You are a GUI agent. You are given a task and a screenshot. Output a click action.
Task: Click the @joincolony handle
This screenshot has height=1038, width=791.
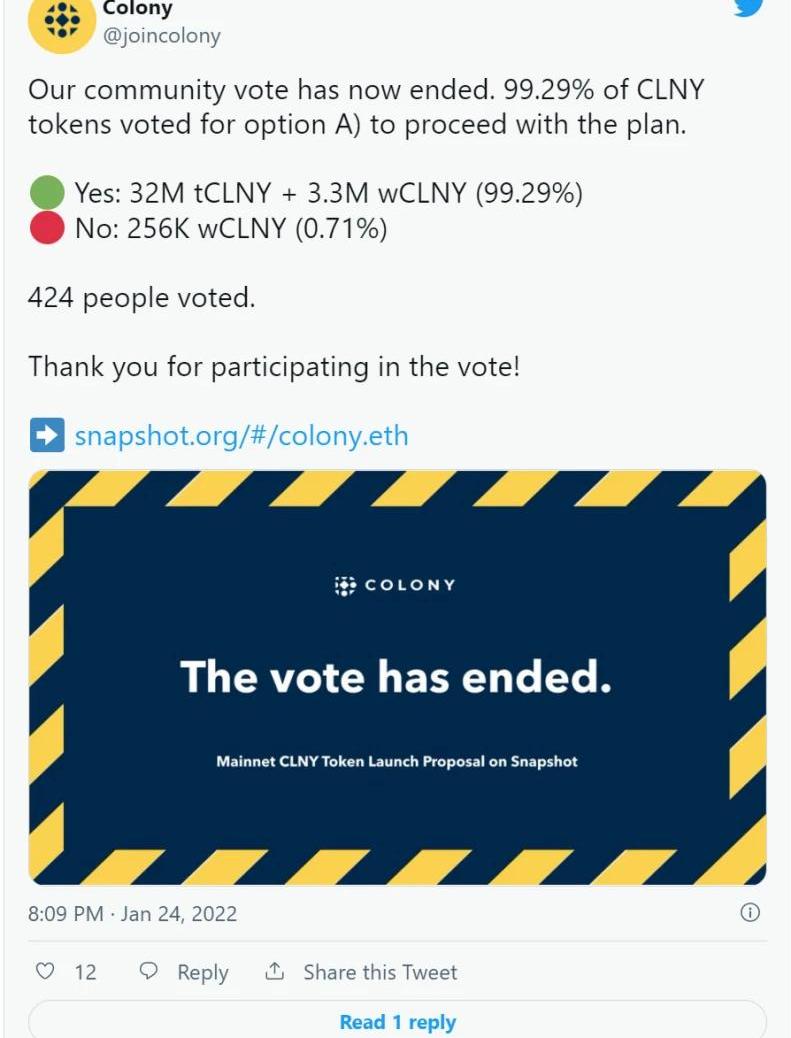161,36
